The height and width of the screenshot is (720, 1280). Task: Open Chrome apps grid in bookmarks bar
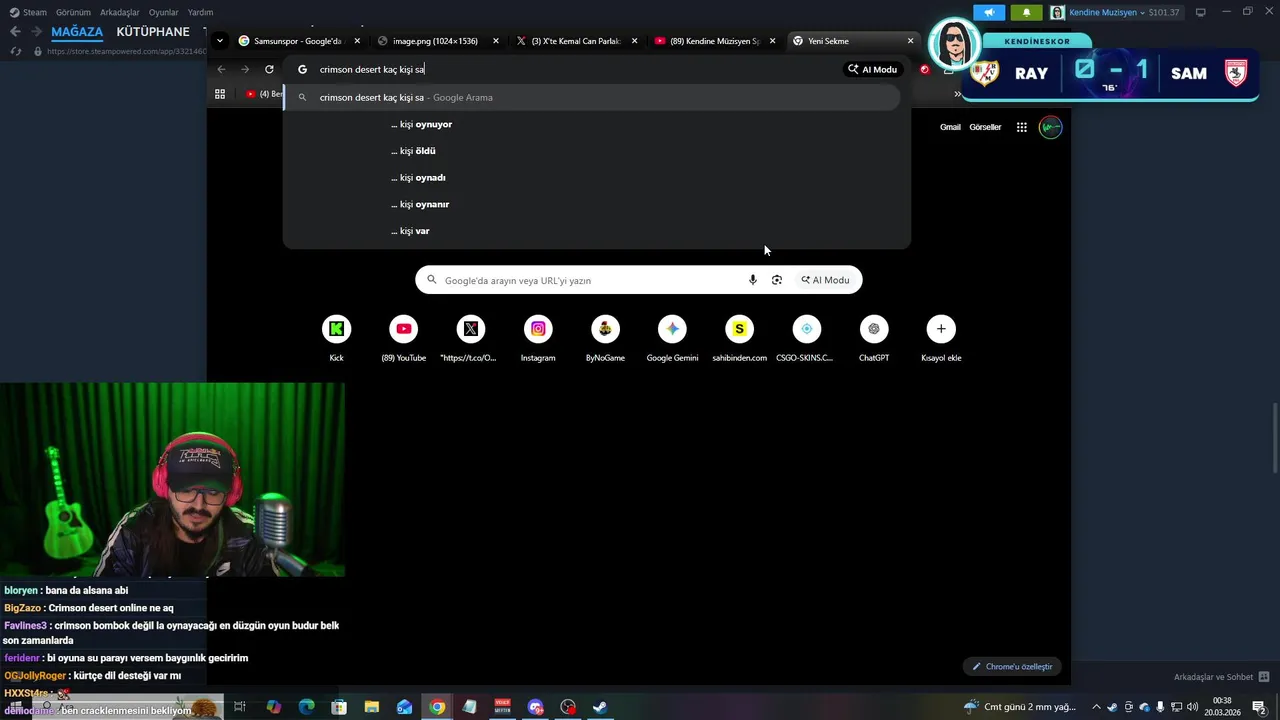click(220, 94)
